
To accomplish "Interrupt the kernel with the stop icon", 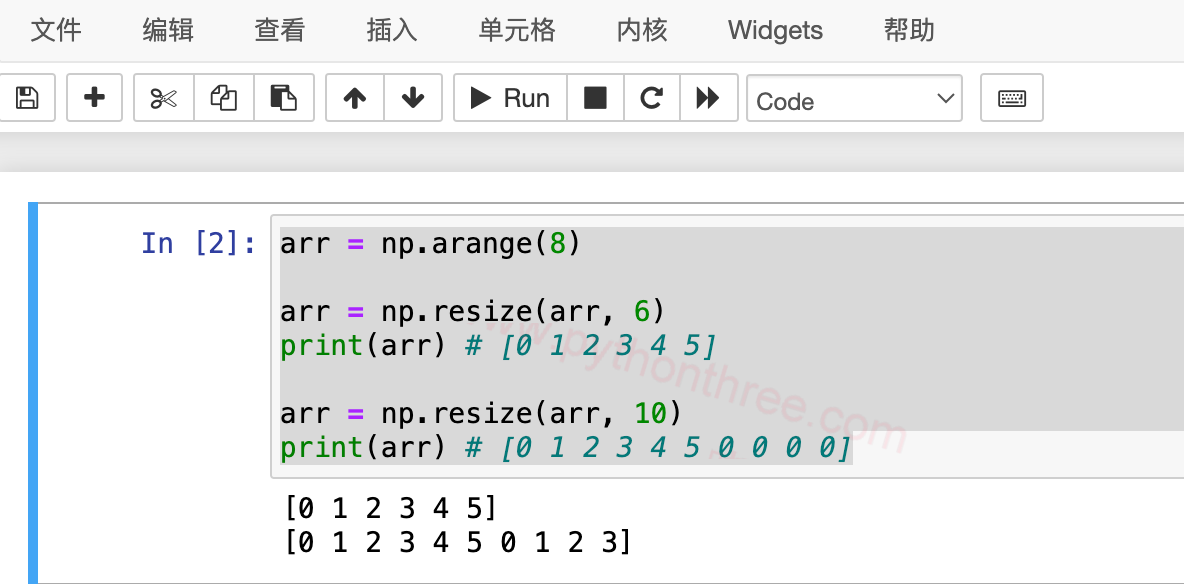I will [x=595, y=97].
